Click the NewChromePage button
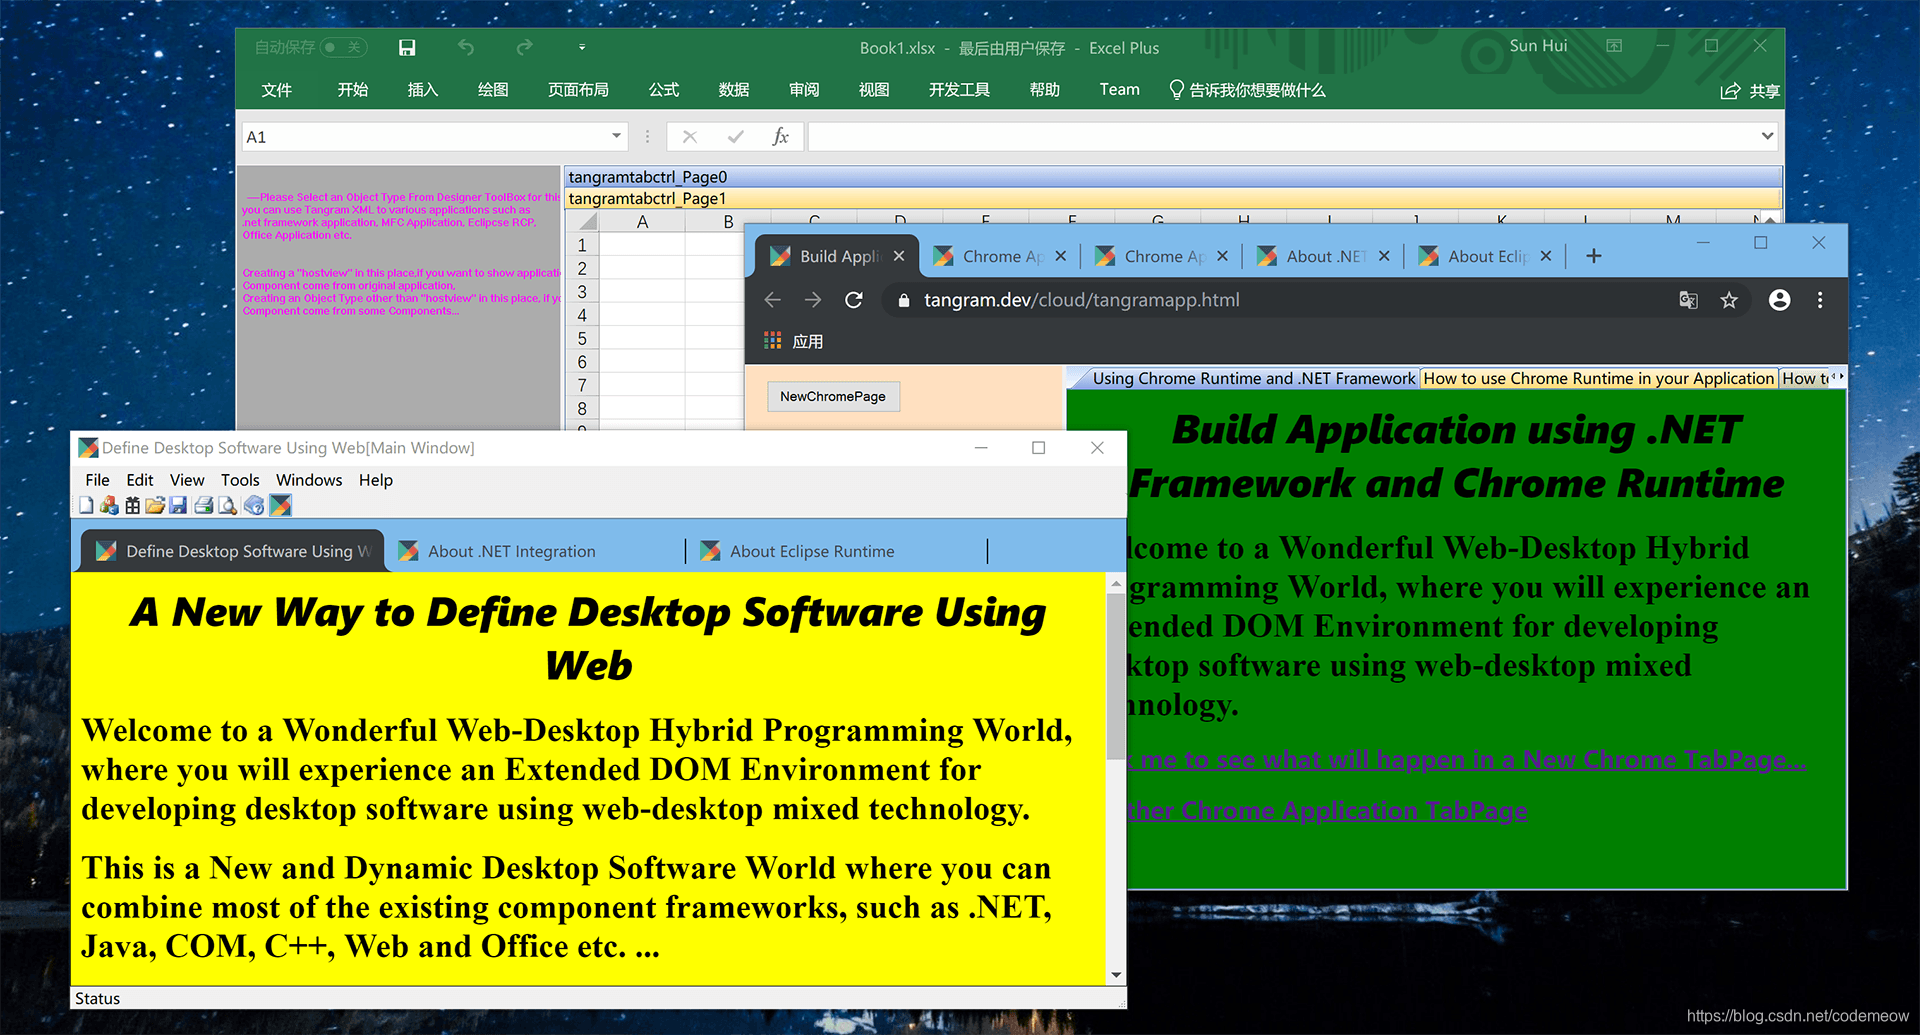Viewport: 1920px width, 1035px height. pyautogui.click(x=833, y=397)
